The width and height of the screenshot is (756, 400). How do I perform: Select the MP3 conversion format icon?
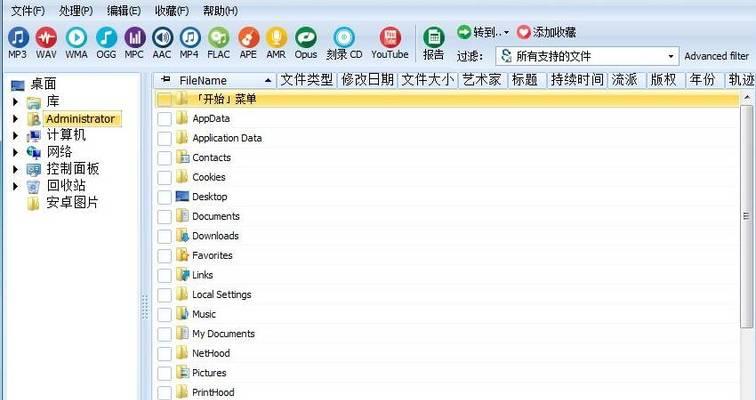(x=18, y=38)
